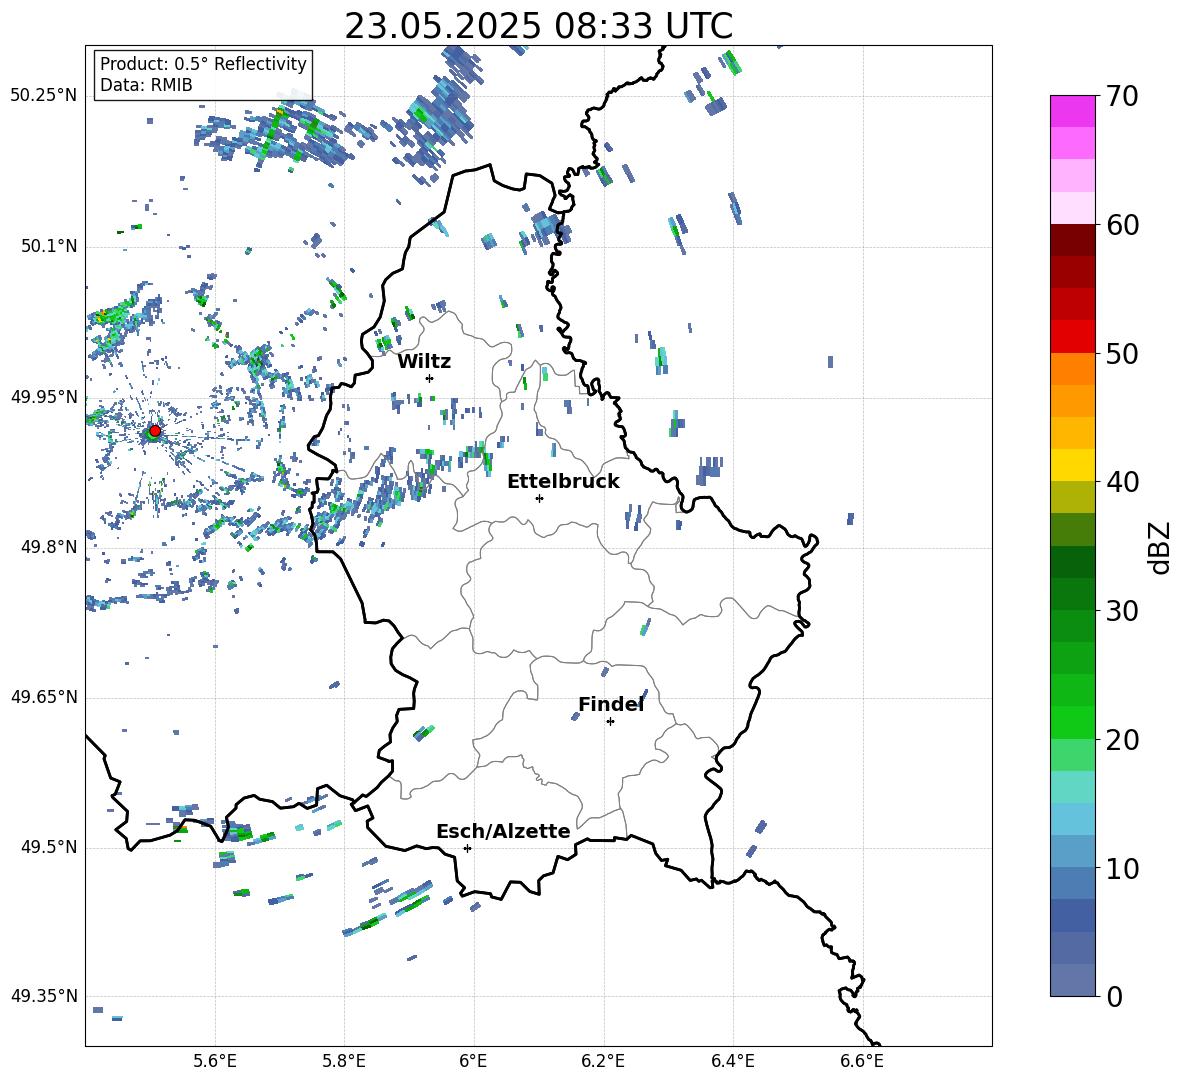
Task: Click the 50 colorbar tick label
Action: coord(1122,353)
